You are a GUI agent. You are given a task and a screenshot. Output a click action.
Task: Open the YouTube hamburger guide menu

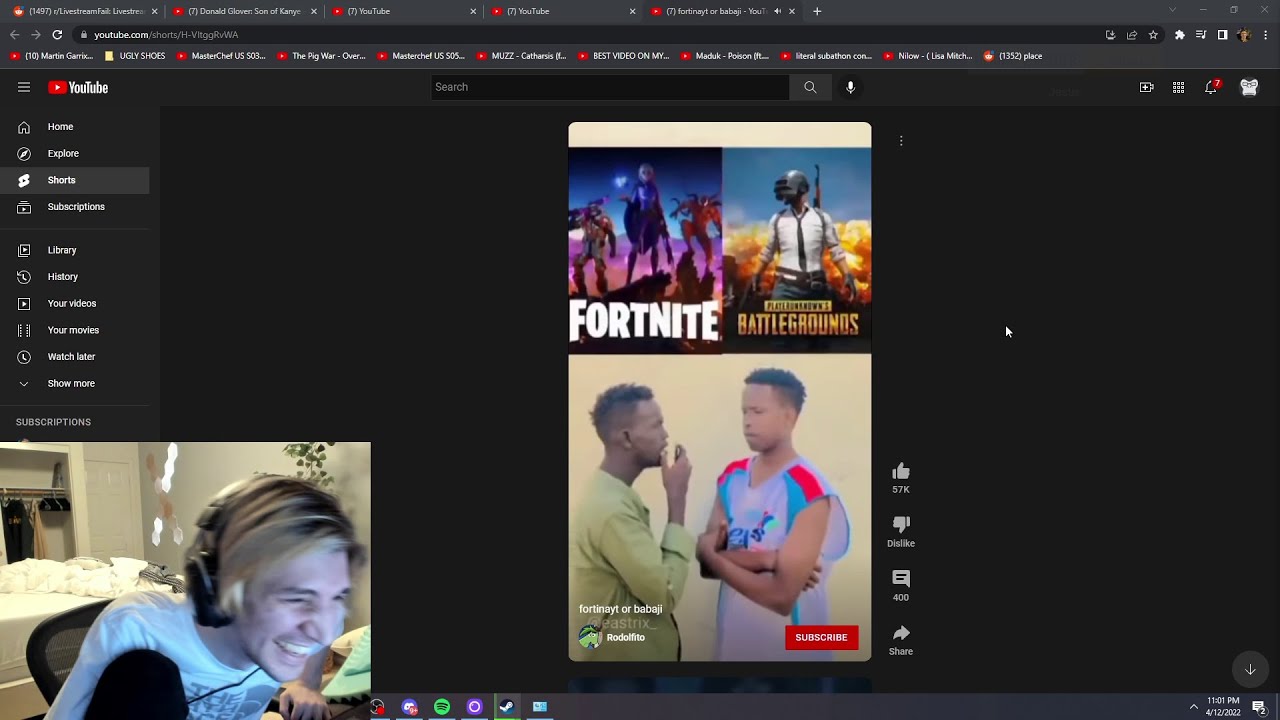[24, 87]
